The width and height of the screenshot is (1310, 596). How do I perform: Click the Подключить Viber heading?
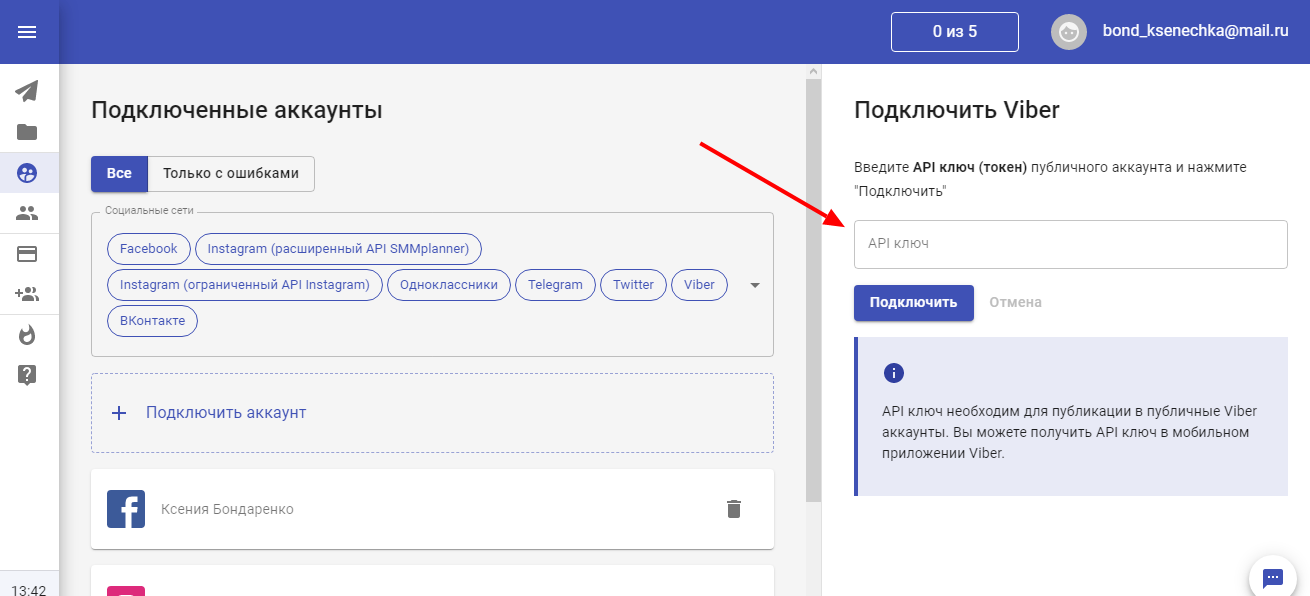click(x=957, y=110)
